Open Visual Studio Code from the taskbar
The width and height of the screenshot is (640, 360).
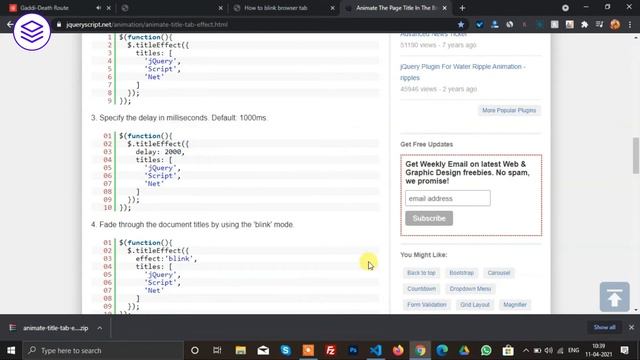point(376,350)
